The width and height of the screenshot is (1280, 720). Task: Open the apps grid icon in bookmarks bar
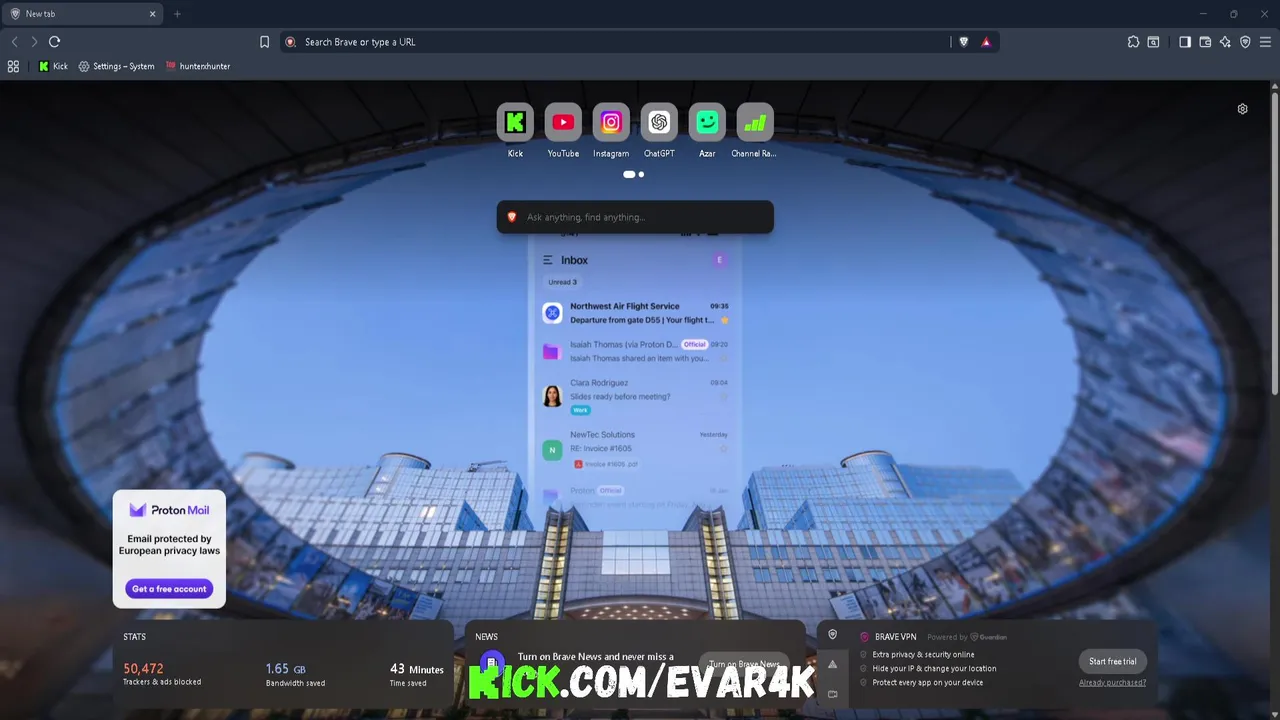point(13,66)
